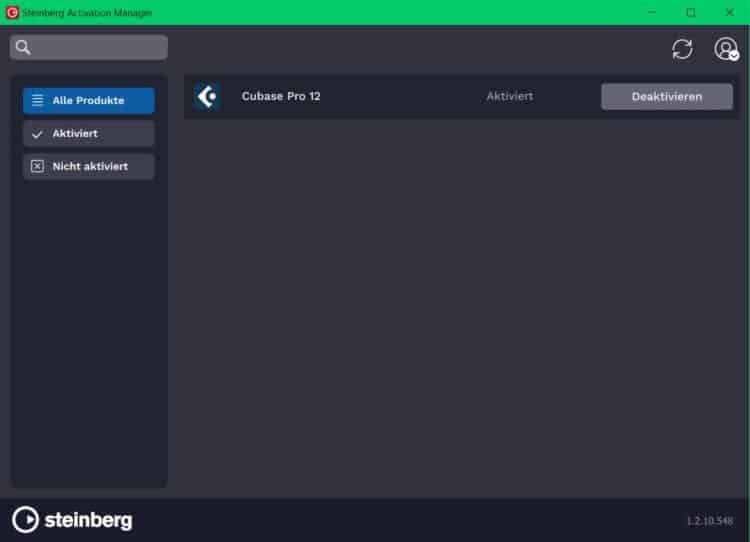Screen dimensions: 750x542
Task: Click the refresh licenses icon
Action: (682, 49)
